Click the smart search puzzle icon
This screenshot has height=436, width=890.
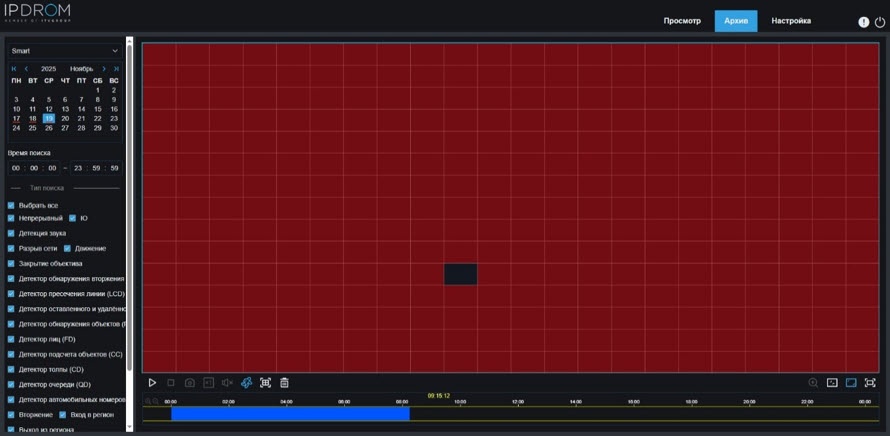coord(246,383)
